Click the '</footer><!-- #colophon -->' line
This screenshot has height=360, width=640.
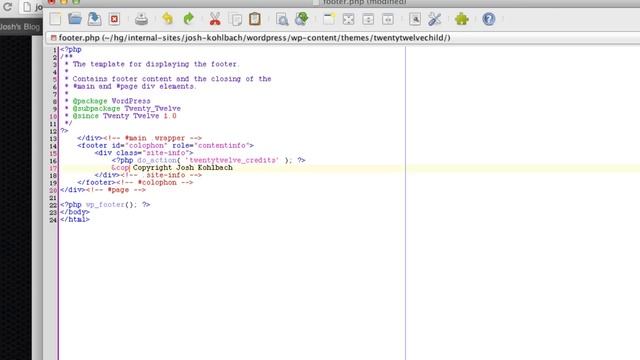tap(135, 182)
